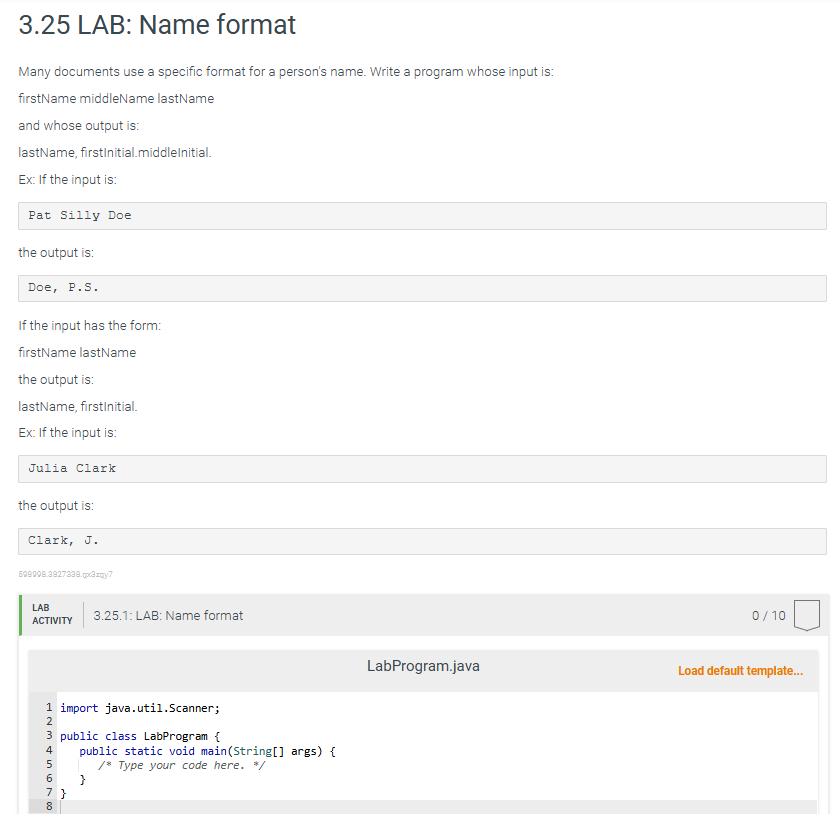Open the "Load default template..." link
The height and width of the screenshot is (814, 840).
point(741,670)
